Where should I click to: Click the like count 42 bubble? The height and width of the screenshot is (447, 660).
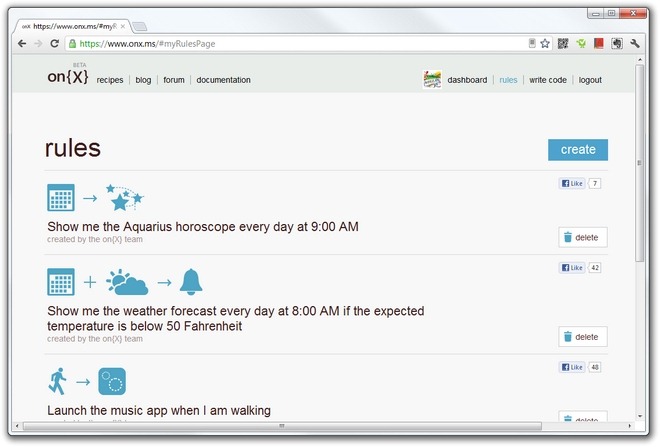595,268
